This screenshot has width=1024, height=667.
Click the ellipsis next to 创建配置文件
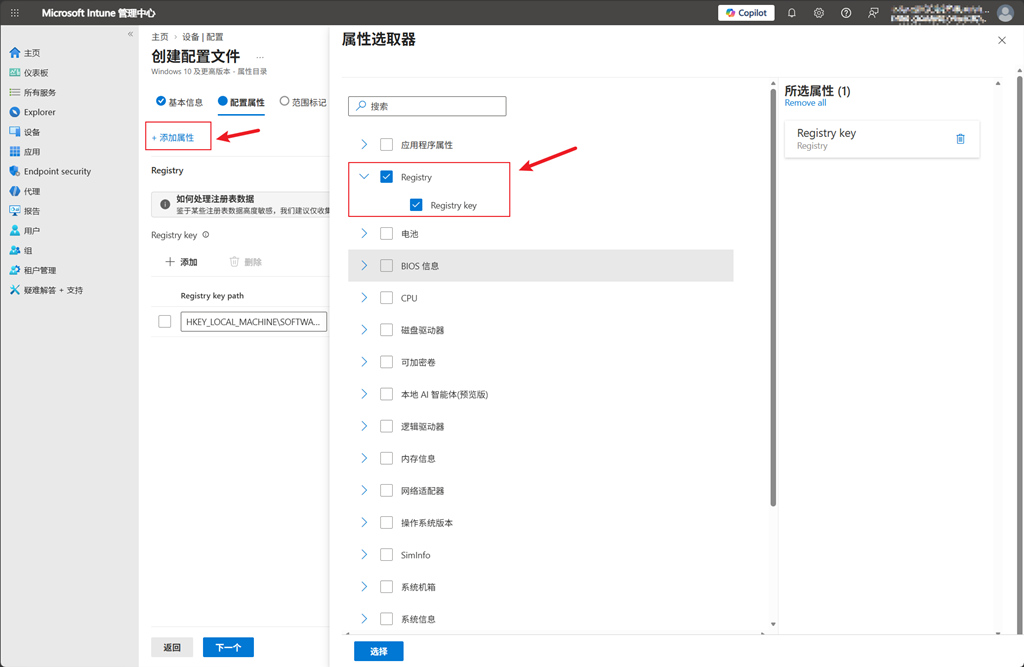tap(260, 57)
